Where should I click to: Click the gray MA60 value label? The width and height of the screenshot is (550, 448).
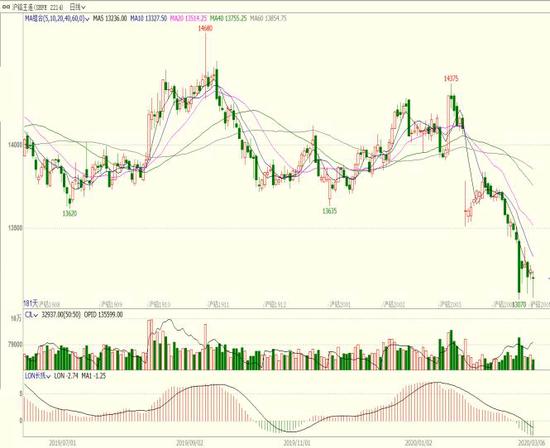click(268, 18)
